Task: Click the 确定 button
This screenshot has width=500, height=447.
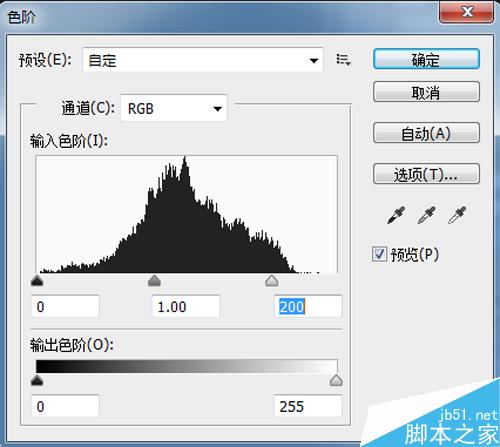Action: 426,59
